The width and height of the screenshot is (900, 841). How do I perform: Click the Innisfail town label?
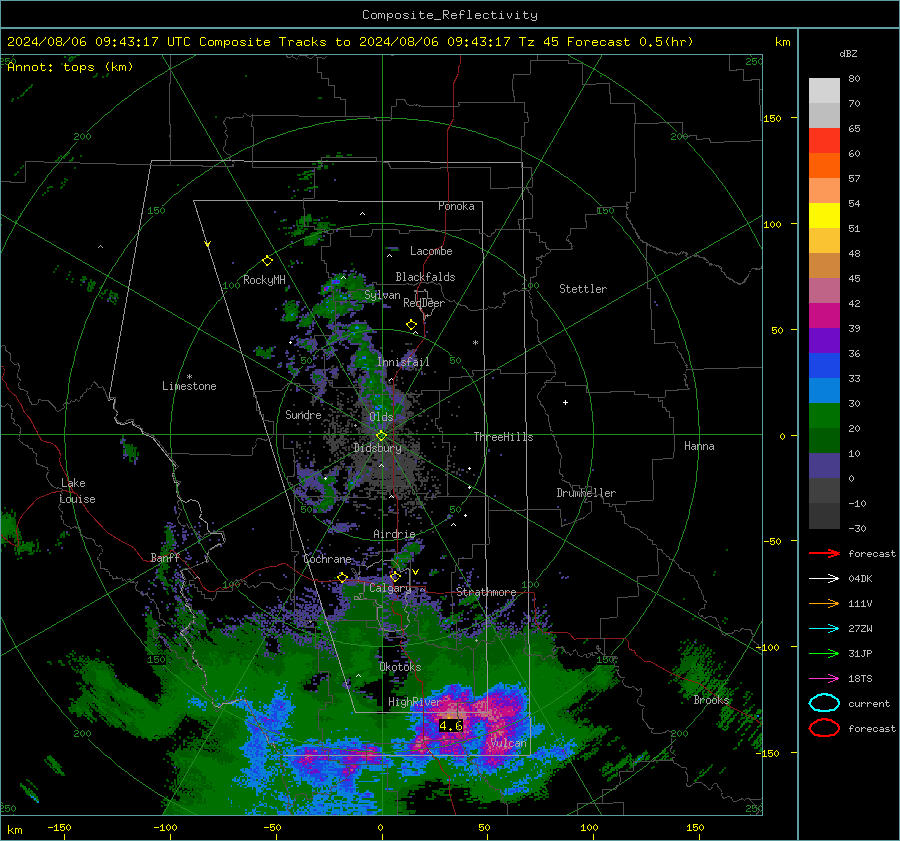coord(403,362)
